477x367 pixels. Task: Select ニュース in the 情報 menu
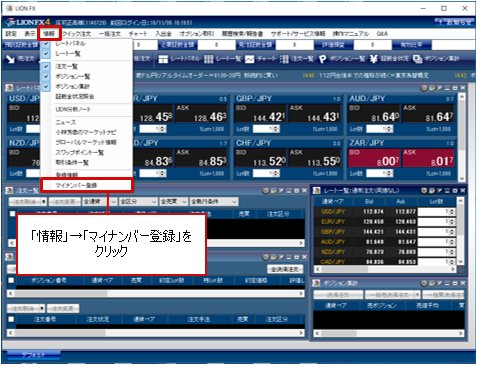86,122
